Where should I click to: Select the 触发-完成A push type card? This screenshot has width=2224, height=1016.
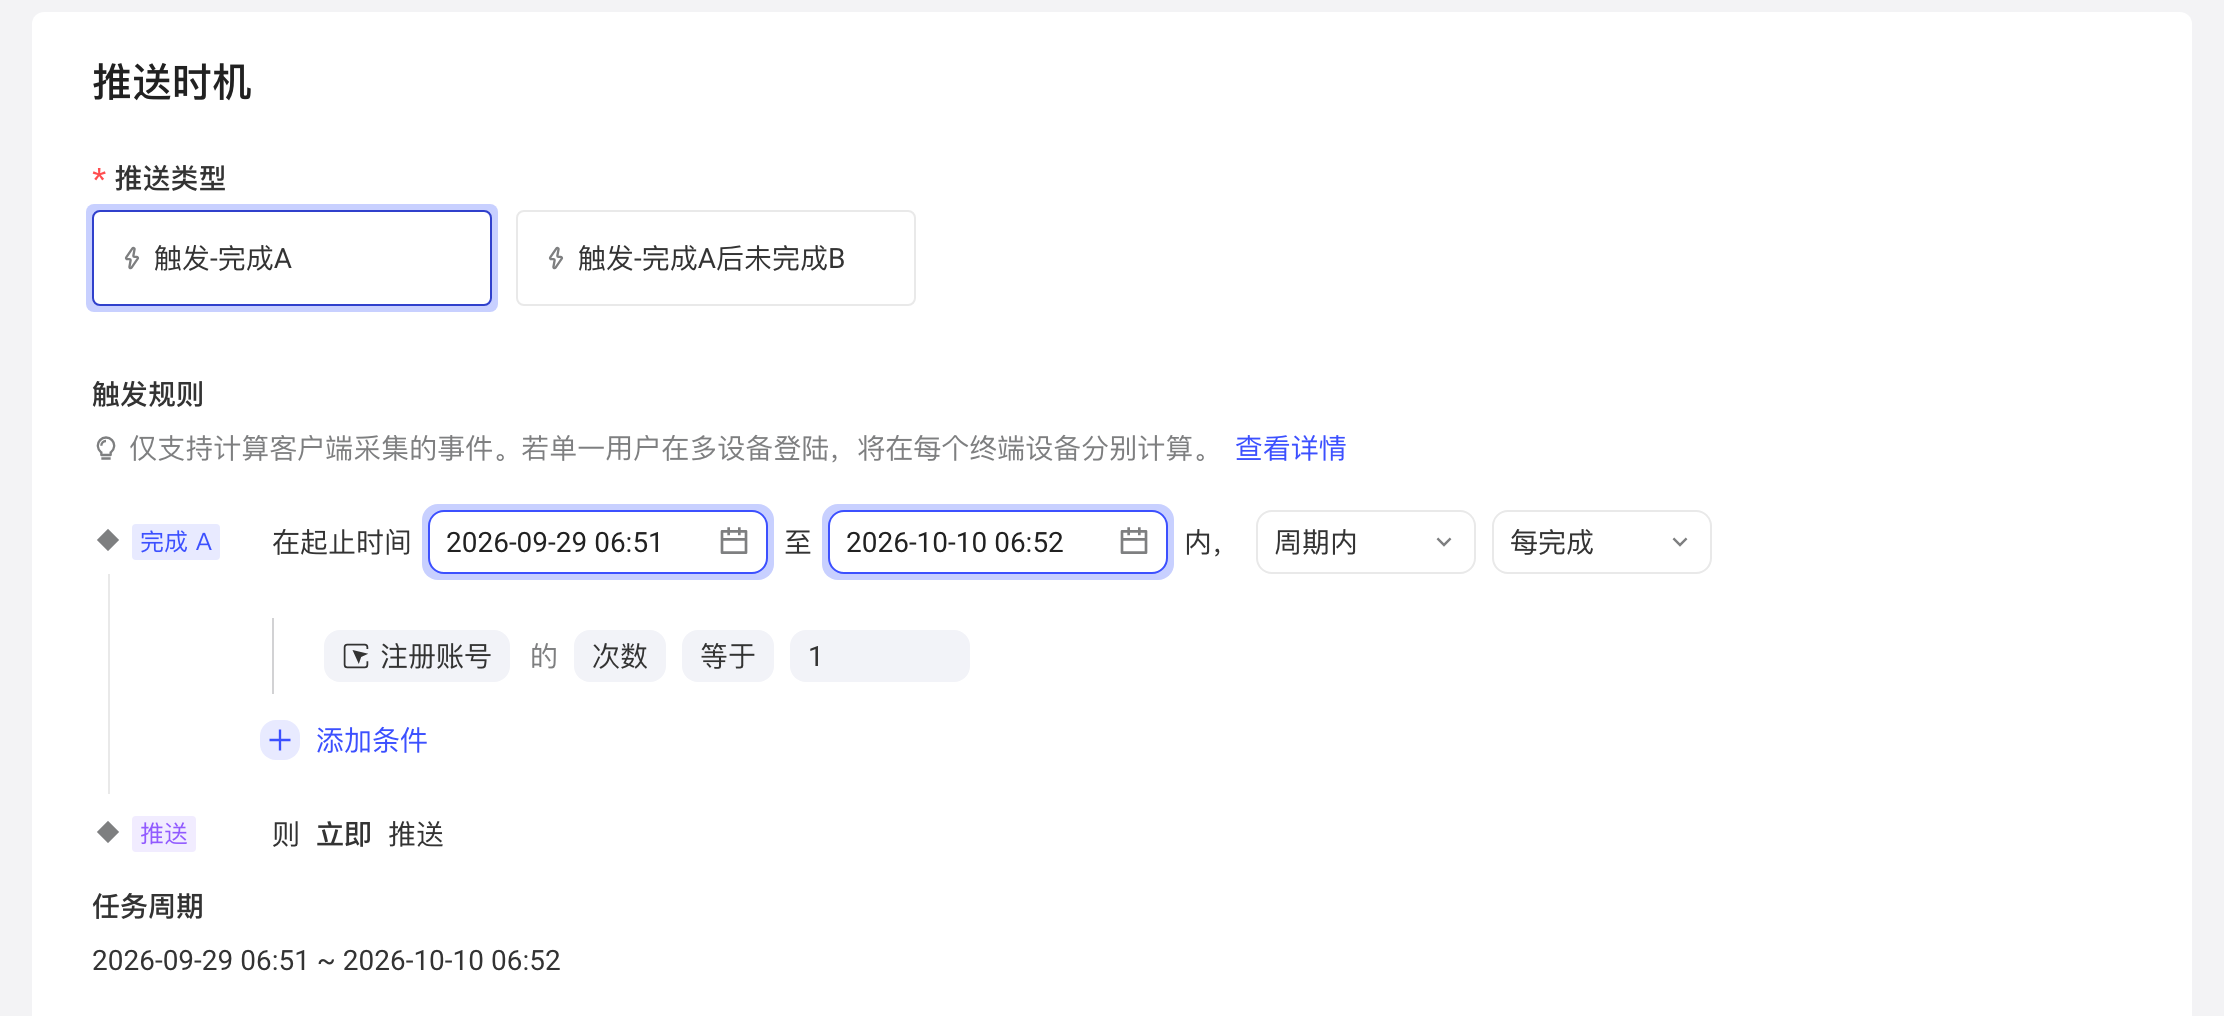[x=292, y=258]
